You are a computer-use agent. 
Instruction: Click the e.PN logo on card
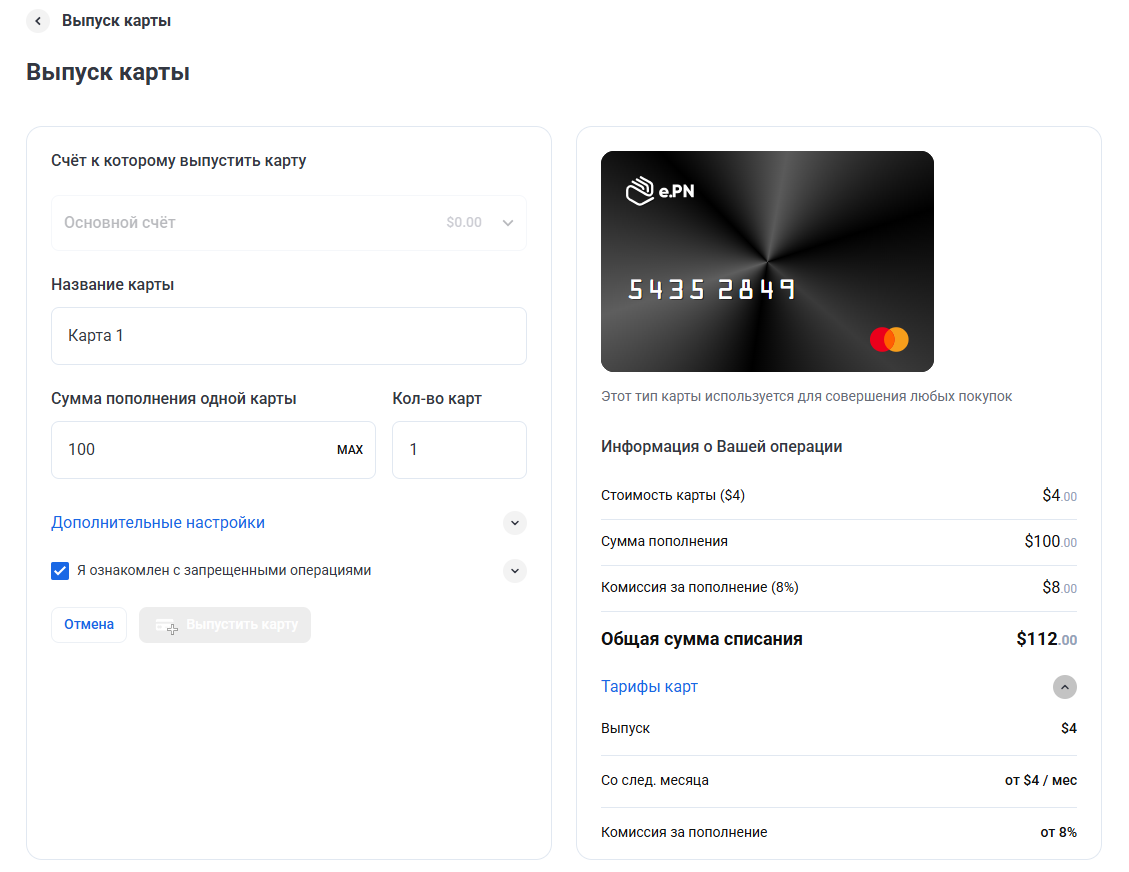pyautogui.click(x=660, y=191)
